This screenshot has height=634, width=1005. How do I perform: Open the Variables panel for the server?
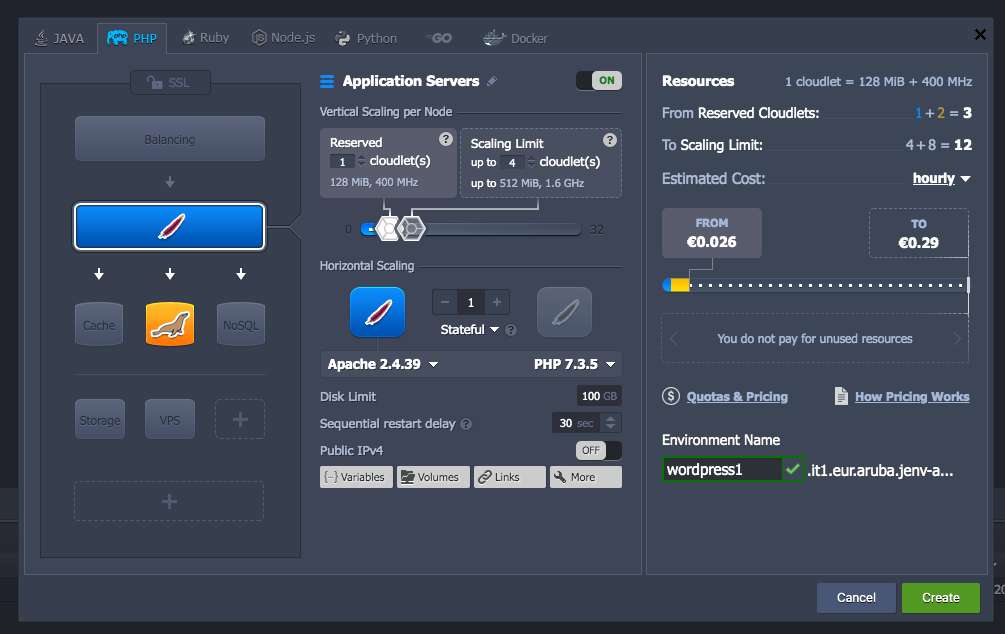click(x=356, y=477)
